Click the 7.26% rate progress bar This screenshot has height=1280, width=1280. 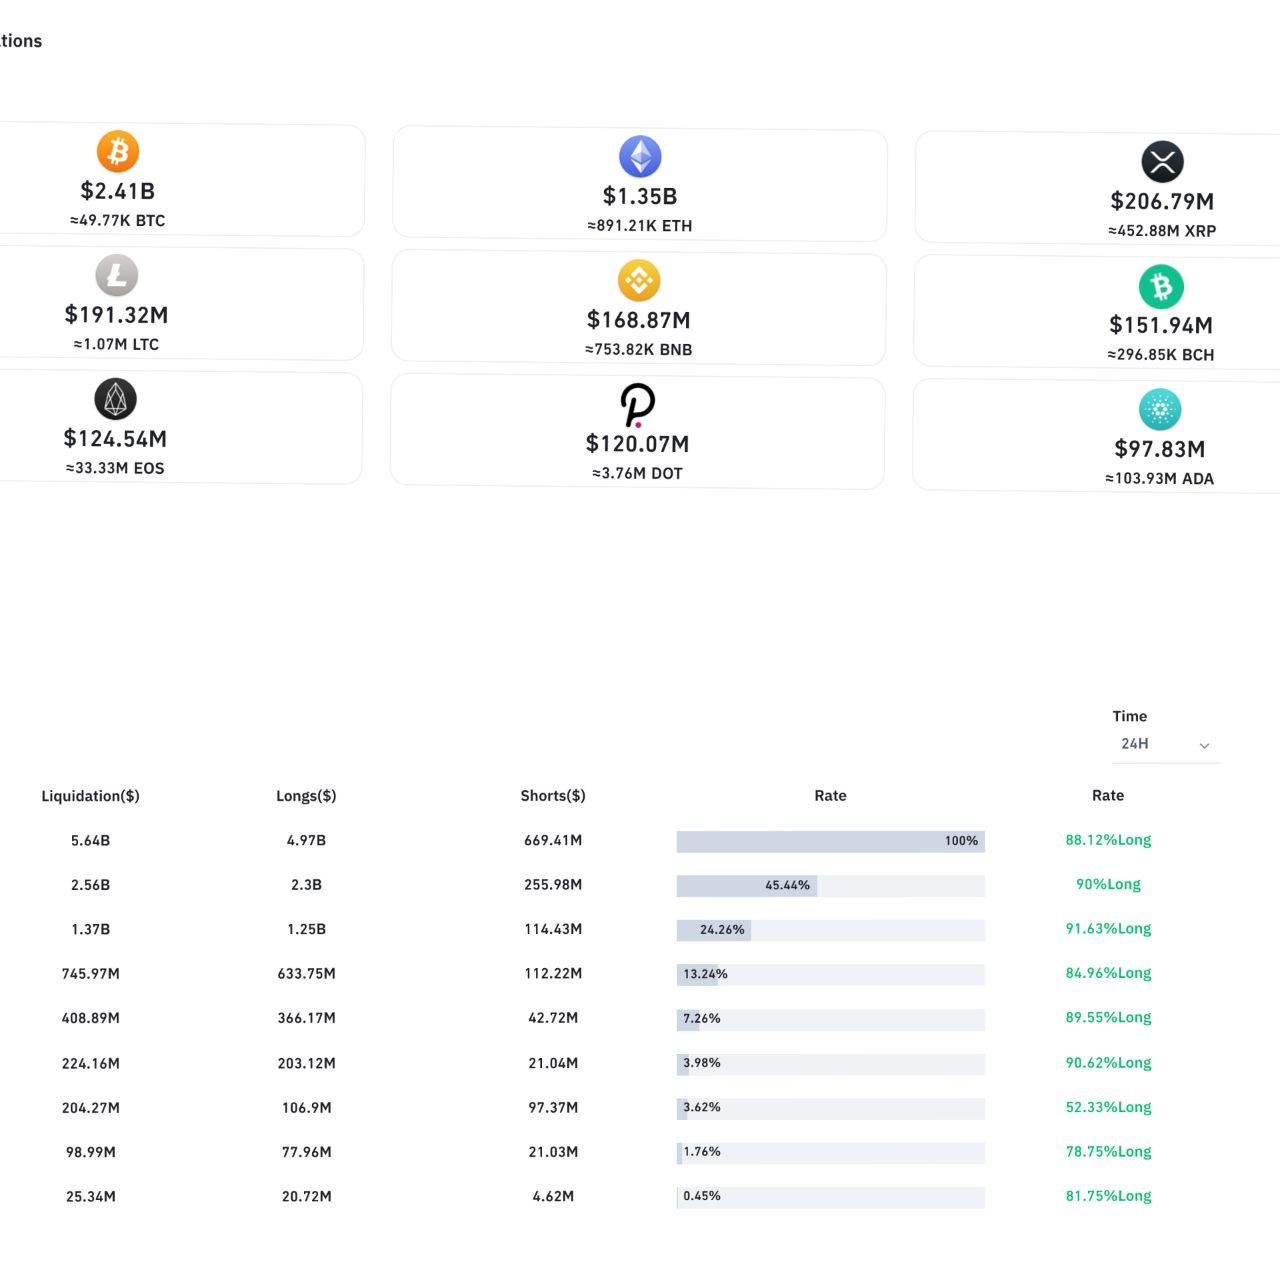point(831,1019)
